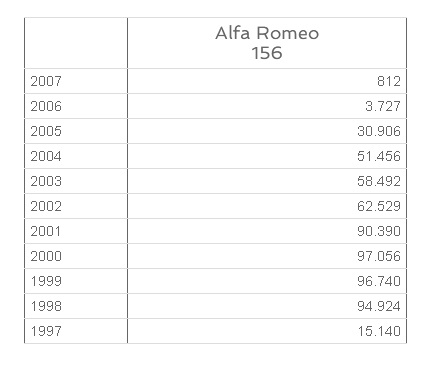Click the value 58.492
This screenshot has height=367, width=436.
379,181
